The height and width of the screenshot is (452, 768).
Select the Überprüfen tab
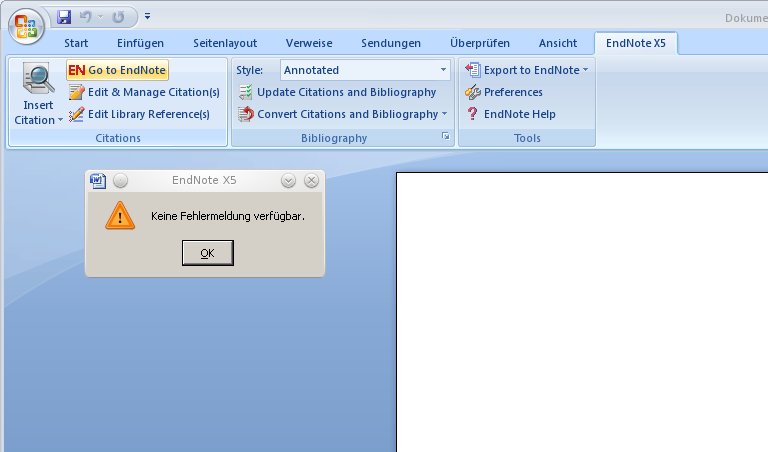(x=480, y=43)
